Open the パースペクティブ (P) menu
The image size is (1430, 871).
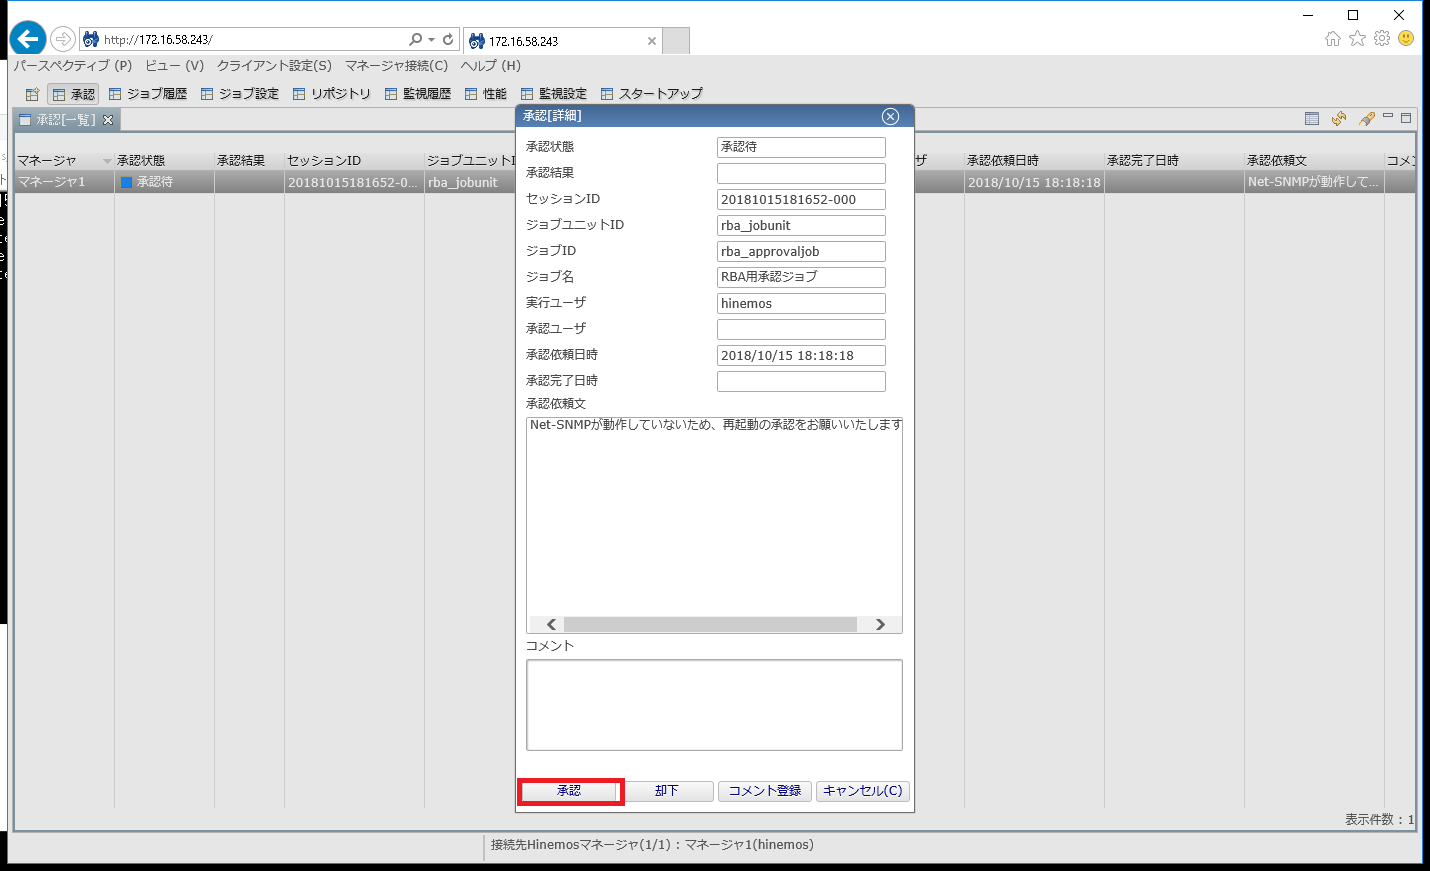(x=73, y=66)
